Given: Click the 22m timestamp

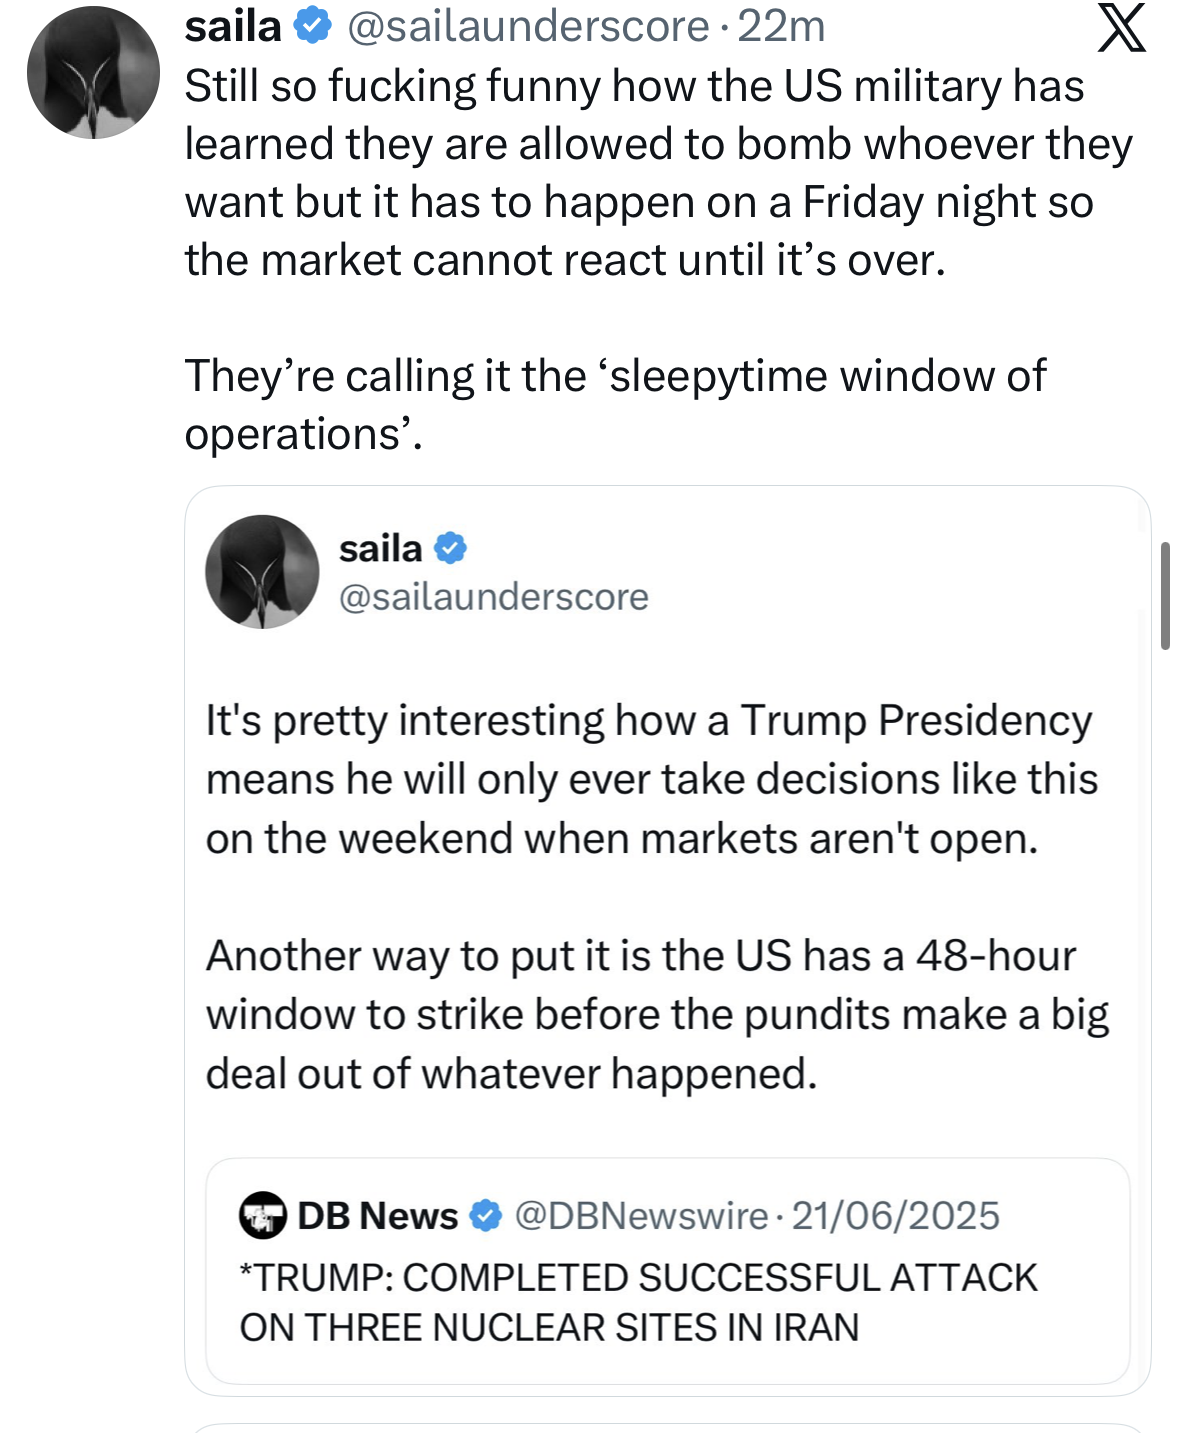Looking at the screenshot, I should point(781,27).
